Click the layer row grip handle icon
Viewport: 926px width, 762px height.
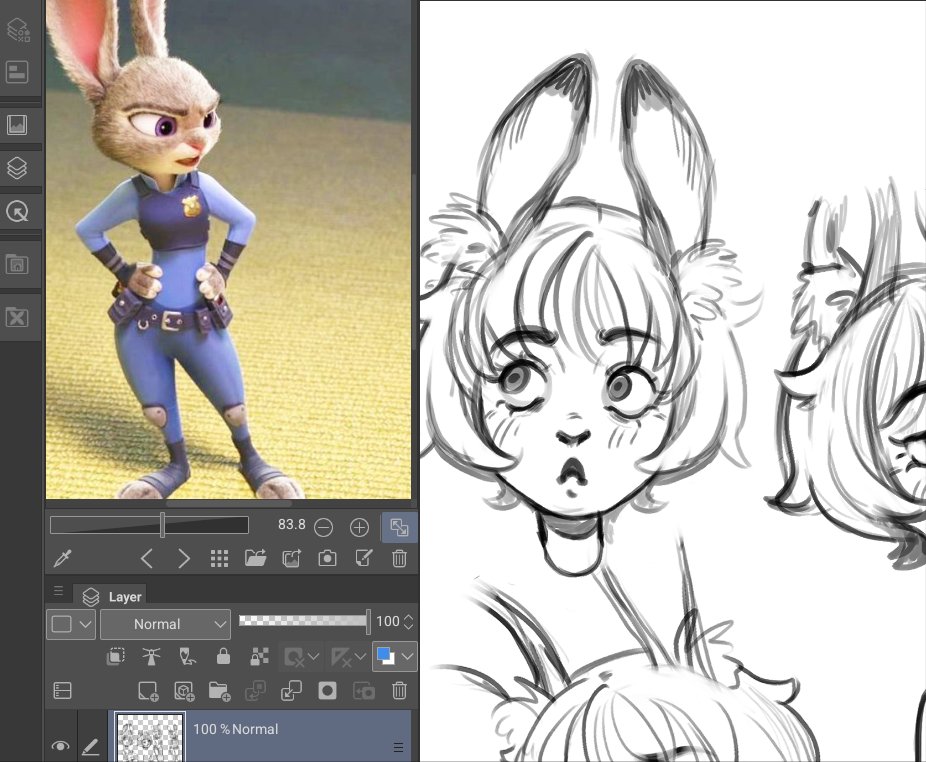(x=399, y=747)
